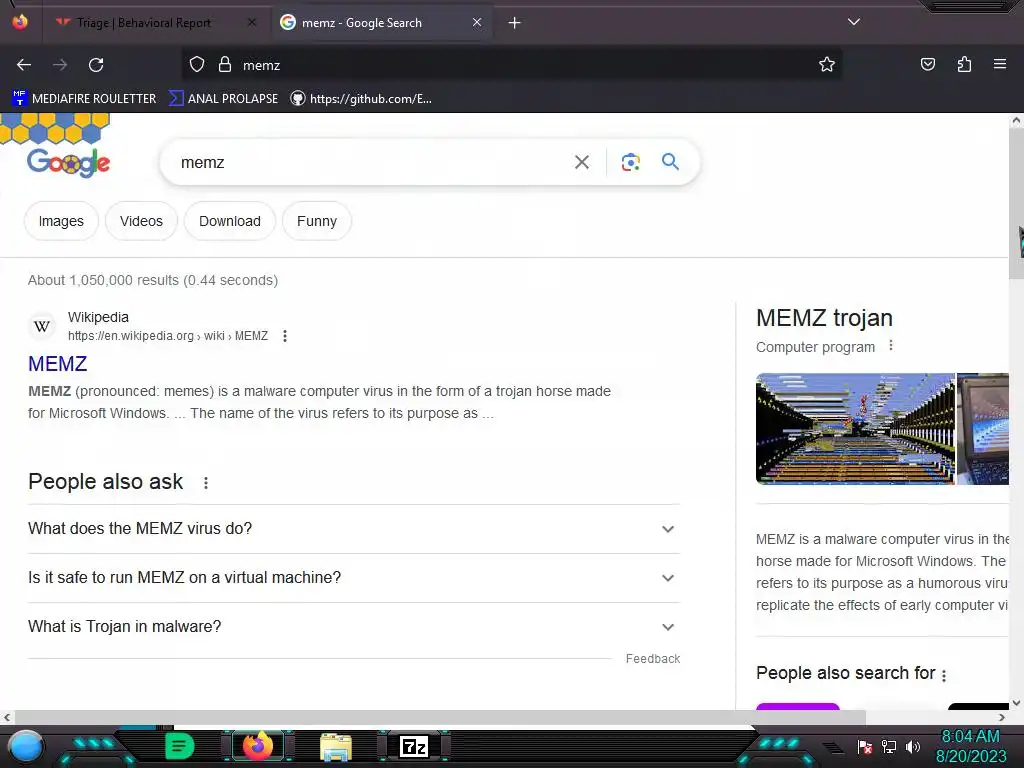Open Wikipedia result options three-dot menu
The width and height of the screenshot is (1024, 768).
click(285, 336)
